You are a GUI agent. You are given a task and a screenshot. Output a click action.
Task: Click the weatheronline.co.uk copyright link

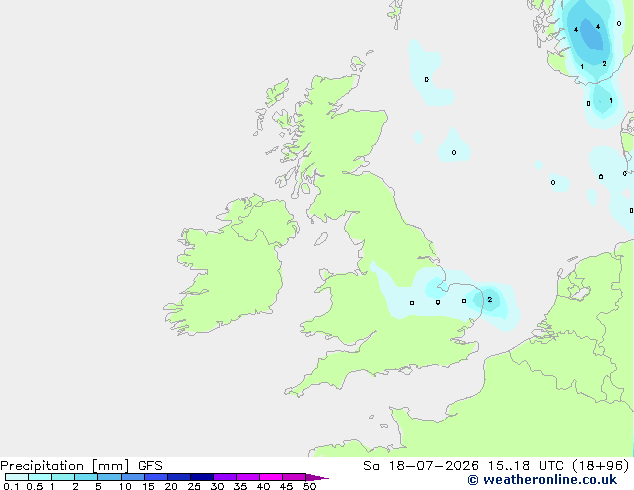pyautogui.click(x=542, y=480)
